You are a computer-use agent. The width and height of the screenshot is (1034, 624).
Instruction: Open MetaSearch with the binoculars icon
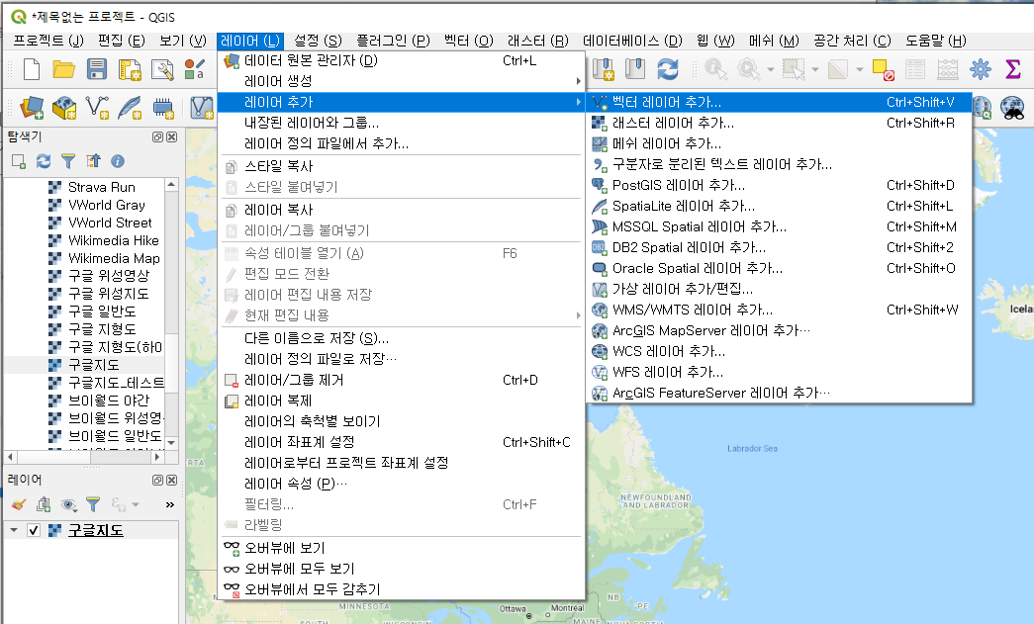(x=1012, y=107)
